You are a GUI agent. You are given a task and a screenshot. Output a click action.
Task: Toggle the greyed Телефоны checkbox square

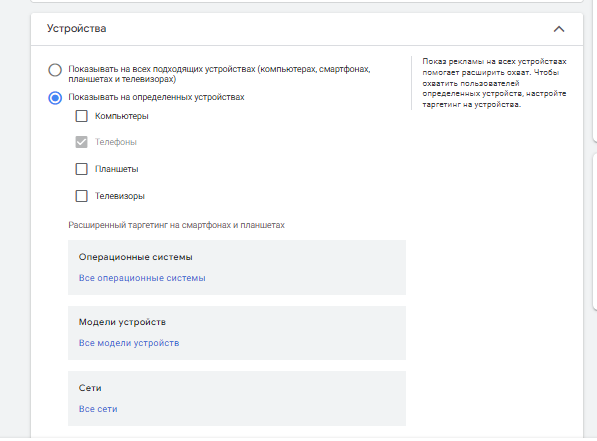pos(81,142)
